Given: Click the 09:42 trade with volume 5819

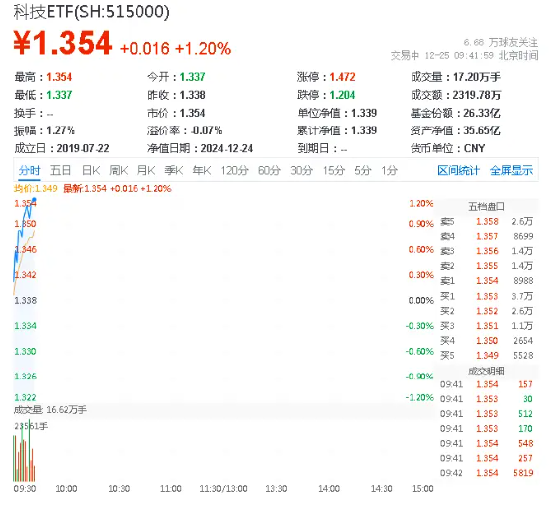Looking at the screenshot, I should (487, 473).
